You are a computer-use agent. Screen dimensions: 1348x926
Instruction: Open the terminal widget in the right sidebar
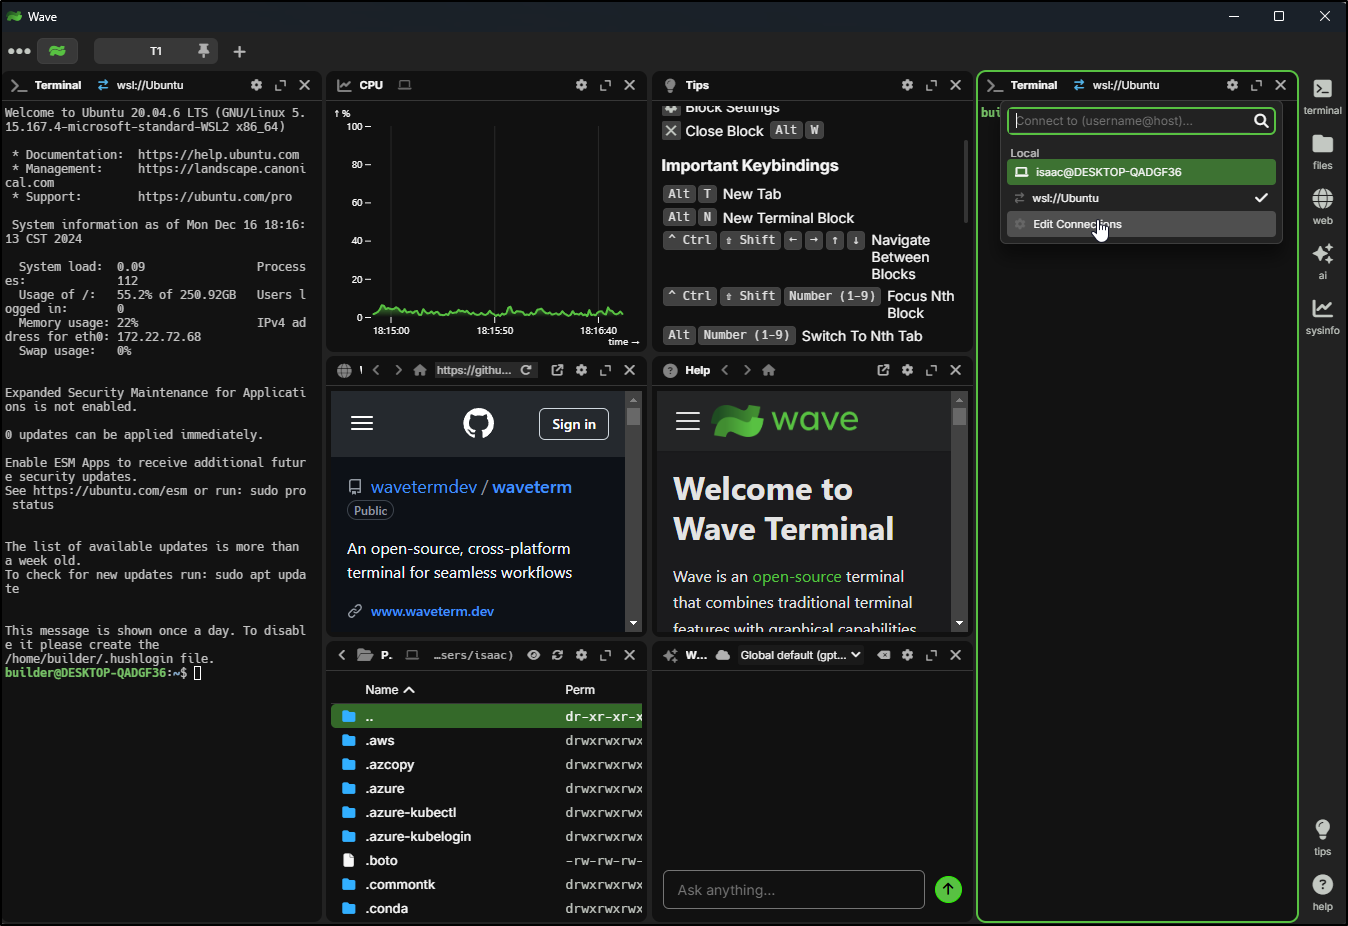point(1322,97)
